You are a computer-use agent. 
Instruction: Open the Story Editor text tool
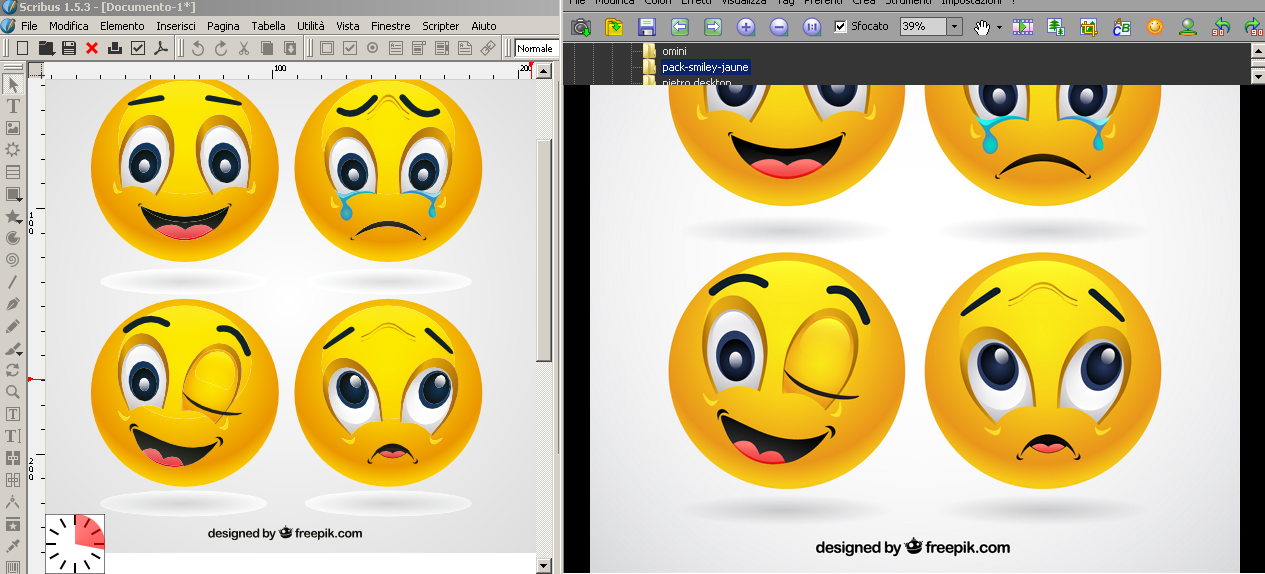13,436
